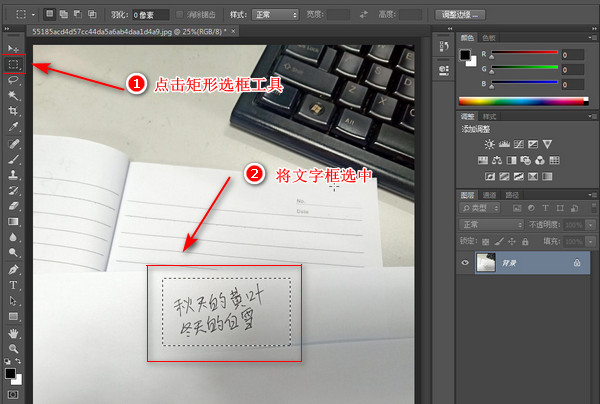Select the 图层 layers tab
This screenshot has height=404, width=600.
(x=467, y=195)
